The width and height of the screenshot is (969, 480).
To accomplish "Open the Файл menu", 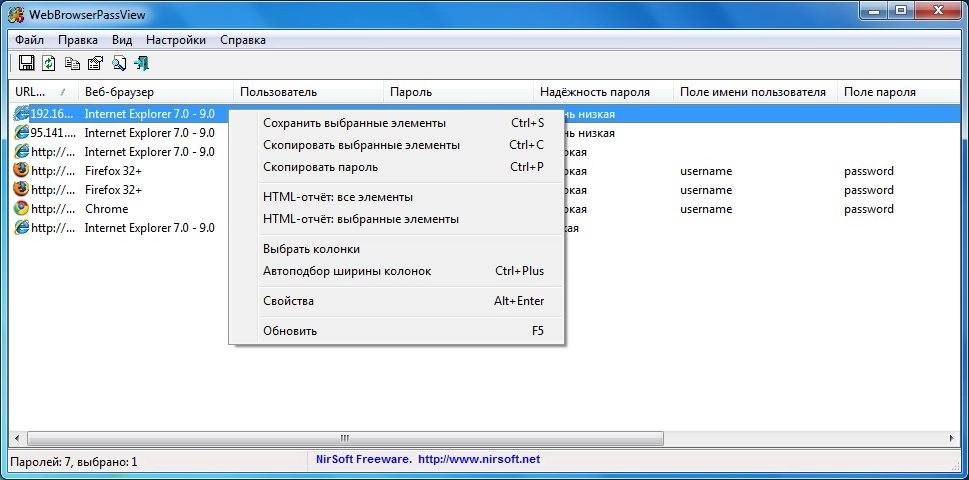I will click(30, 40).
